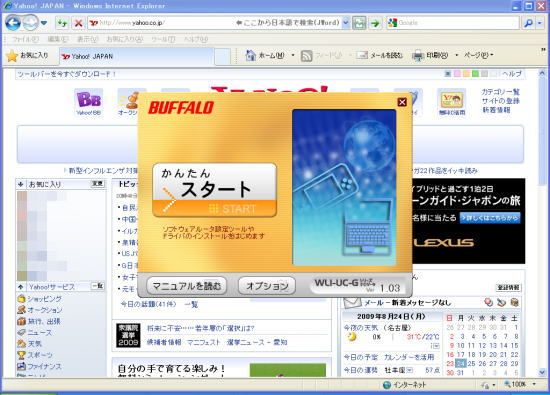550x395 pixels.
Task: Click the ショッピング service link
Action: (44, 299)
